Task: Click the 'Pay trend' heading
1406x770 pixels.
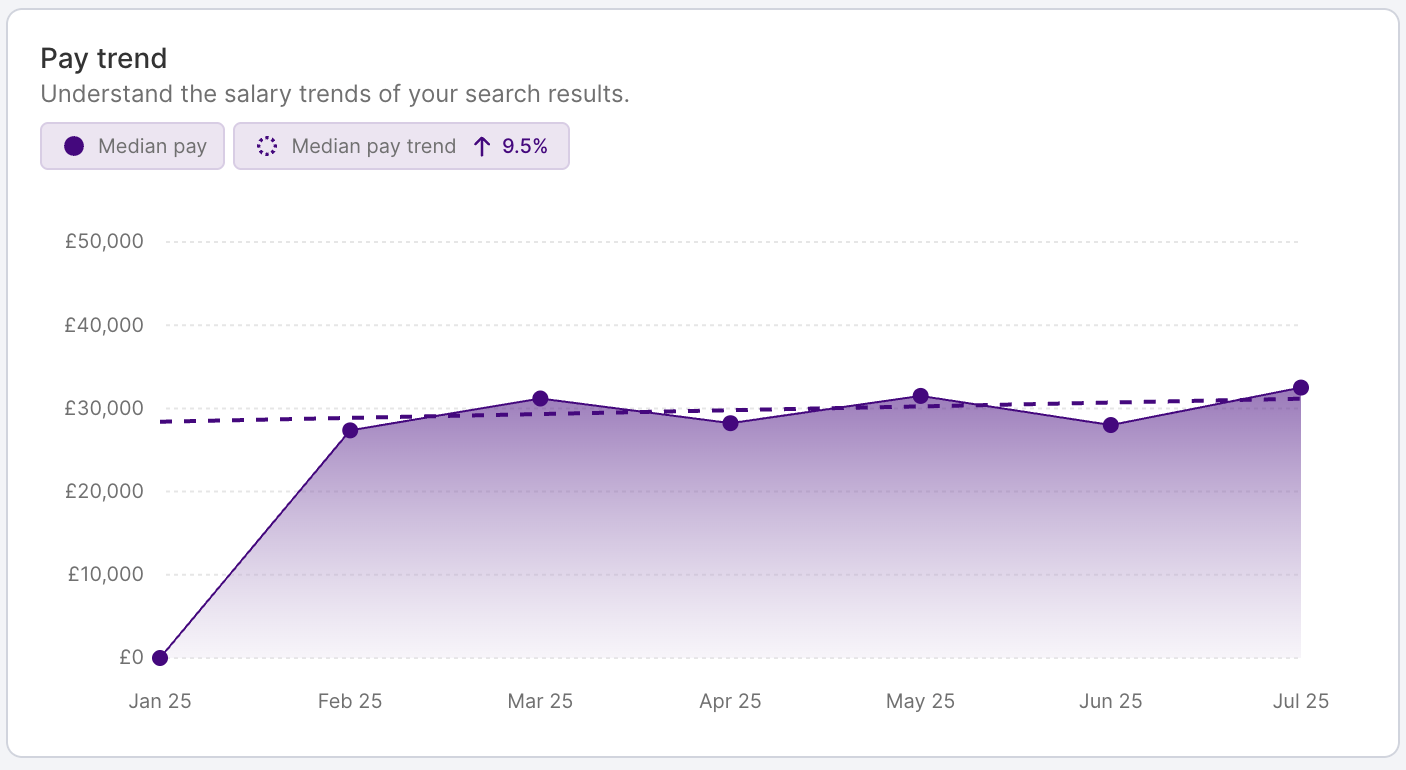Action: point(104,59)
